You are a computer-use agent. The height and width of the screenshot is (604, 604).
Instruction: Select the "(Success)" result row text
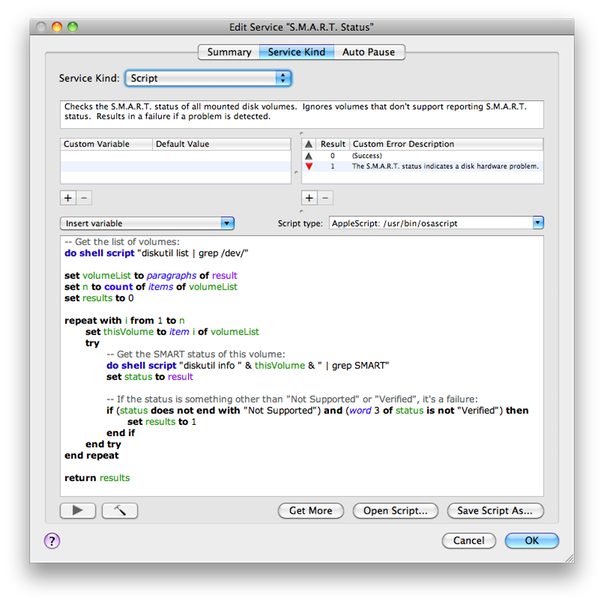(x=367, y=156)
